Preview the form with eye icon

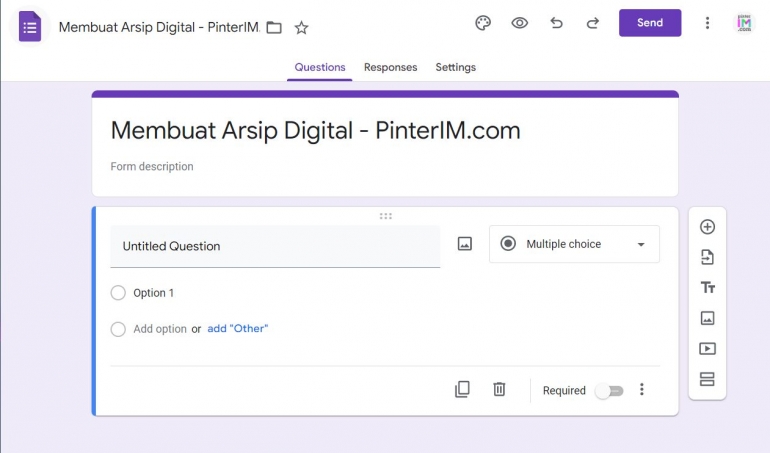pyautogui.click(x=520, y=23)
